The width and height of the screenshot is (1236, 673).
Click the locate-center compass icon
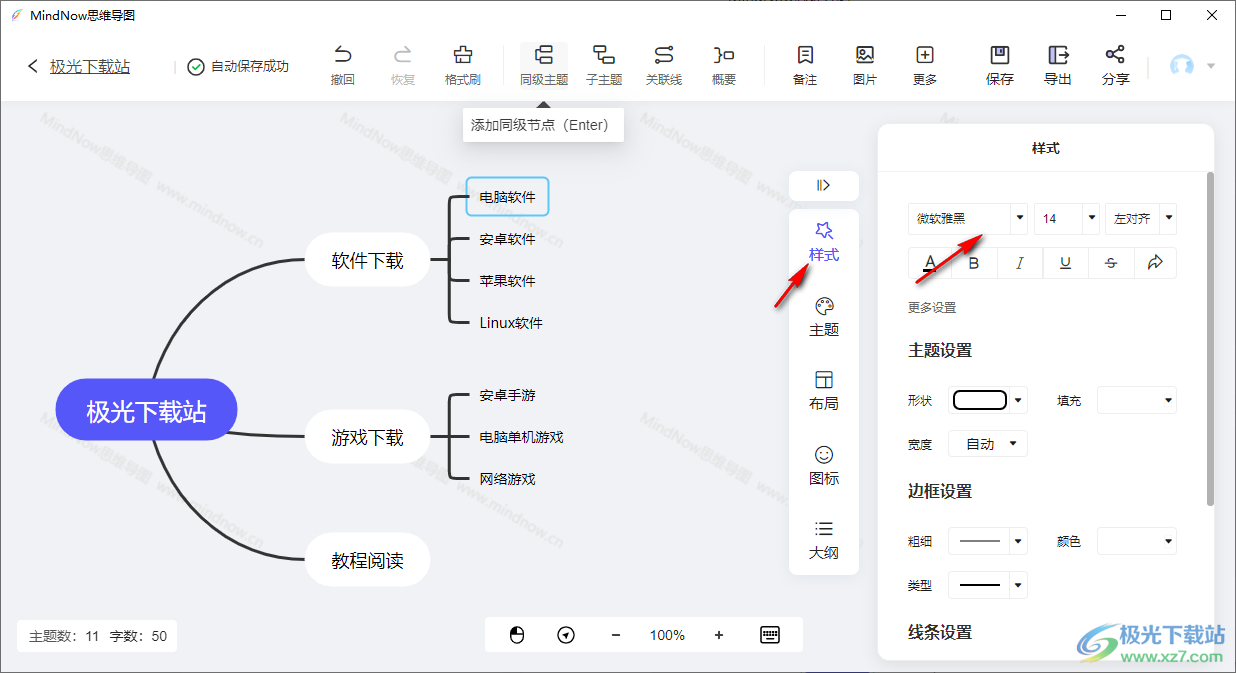(x=566, y=635)
